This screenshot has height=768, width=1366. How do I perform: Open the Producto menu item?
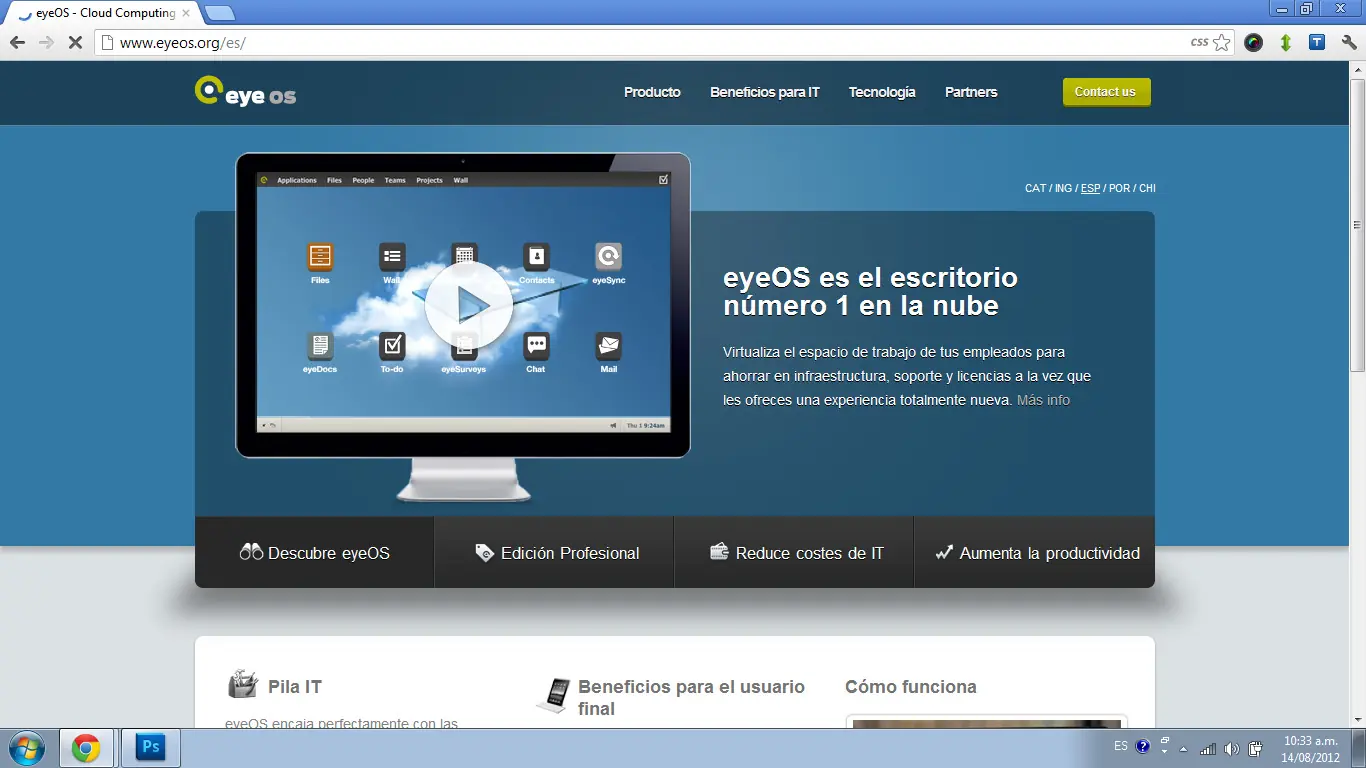[x=652, y=92]
